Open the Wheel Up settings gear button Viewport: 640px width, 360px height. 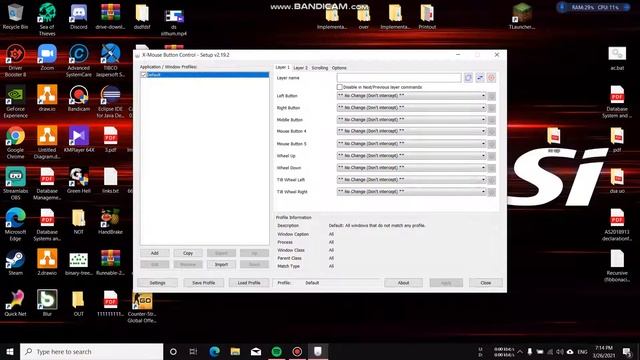(x=492, y=156)
